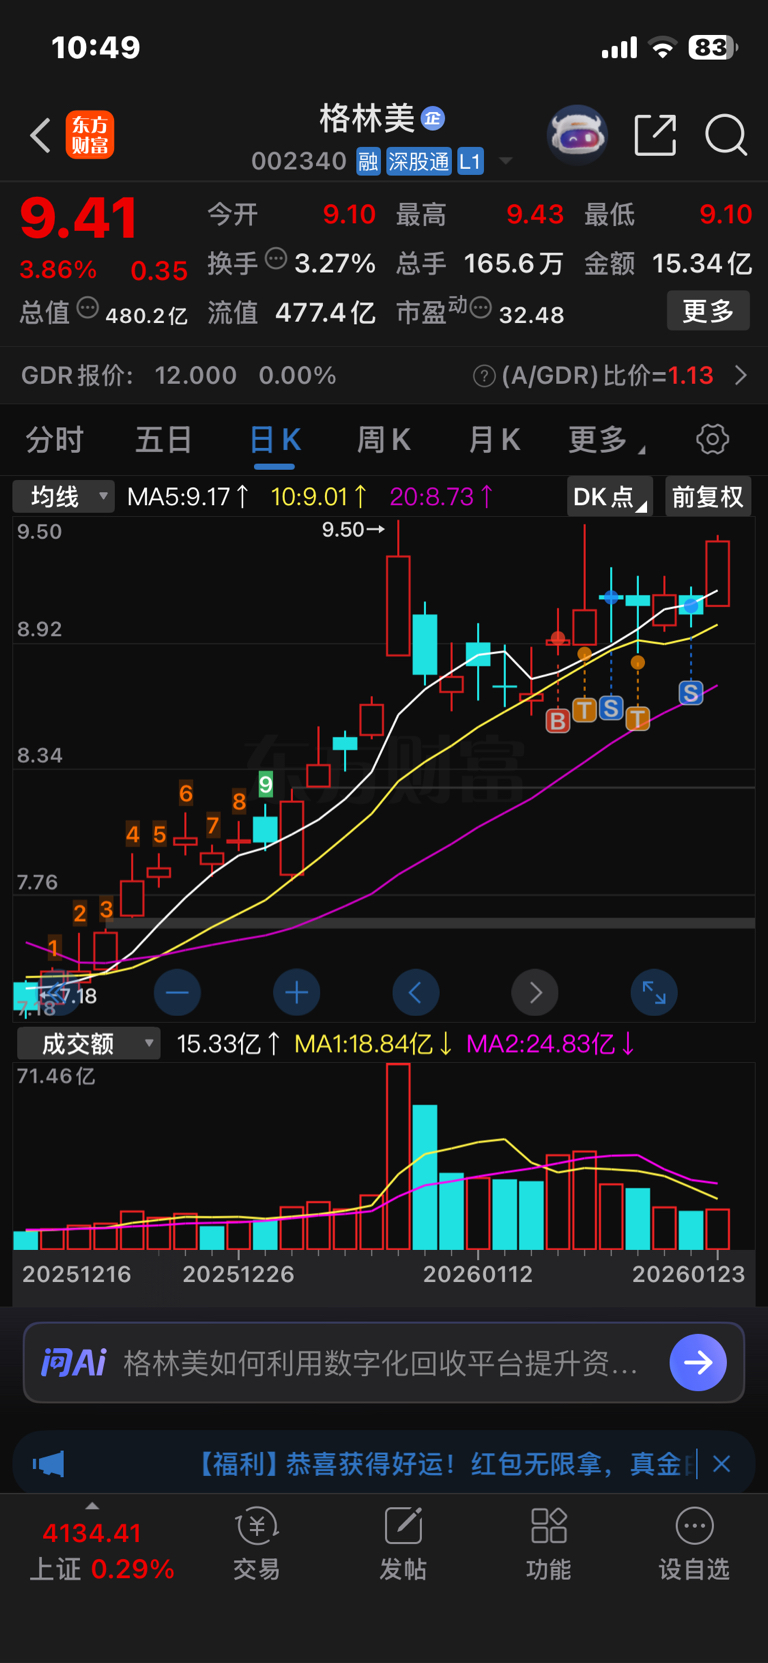This screenshot has height=1663, width=768.
Task: Tap the L1 level badge
Action: pos(470,161)
